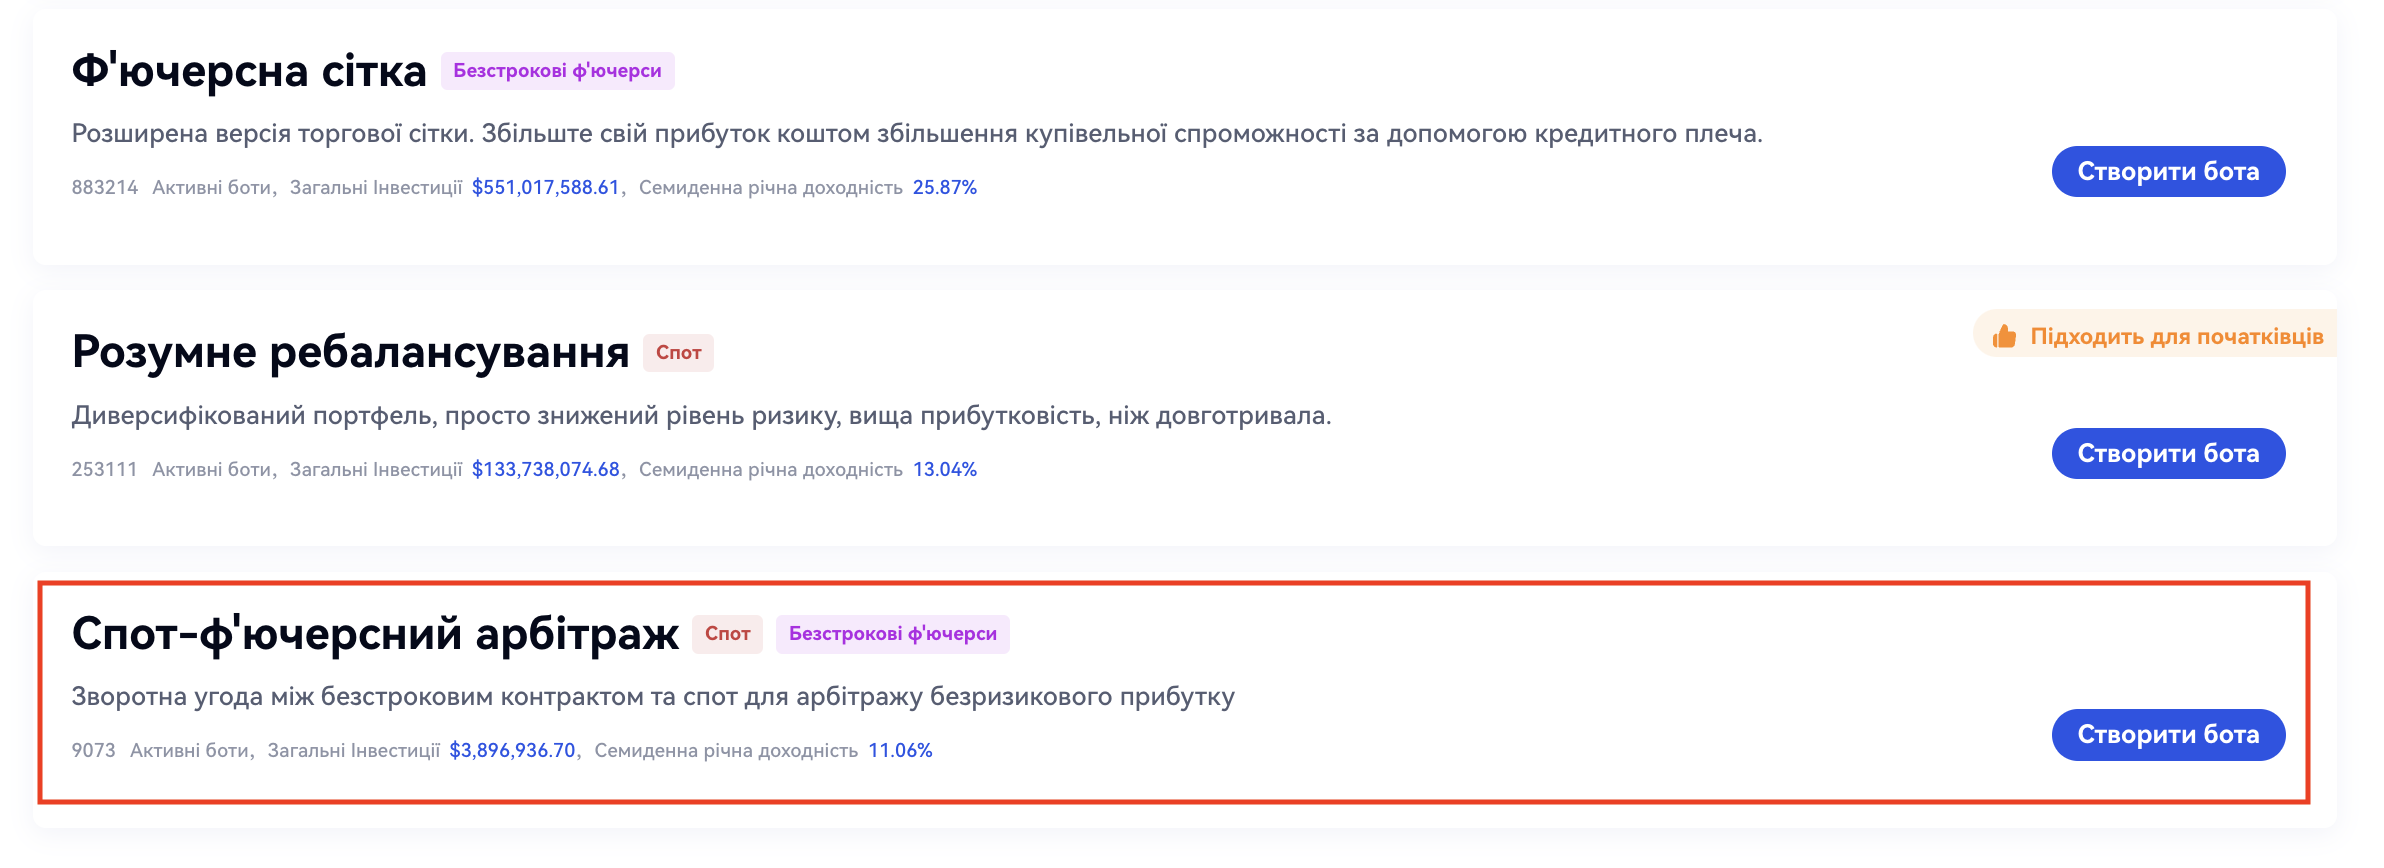The width and height of the screenshot is (2384, 868).
Task: Click the Спот tag beside Розумне ребалансування
Action: 678,353
